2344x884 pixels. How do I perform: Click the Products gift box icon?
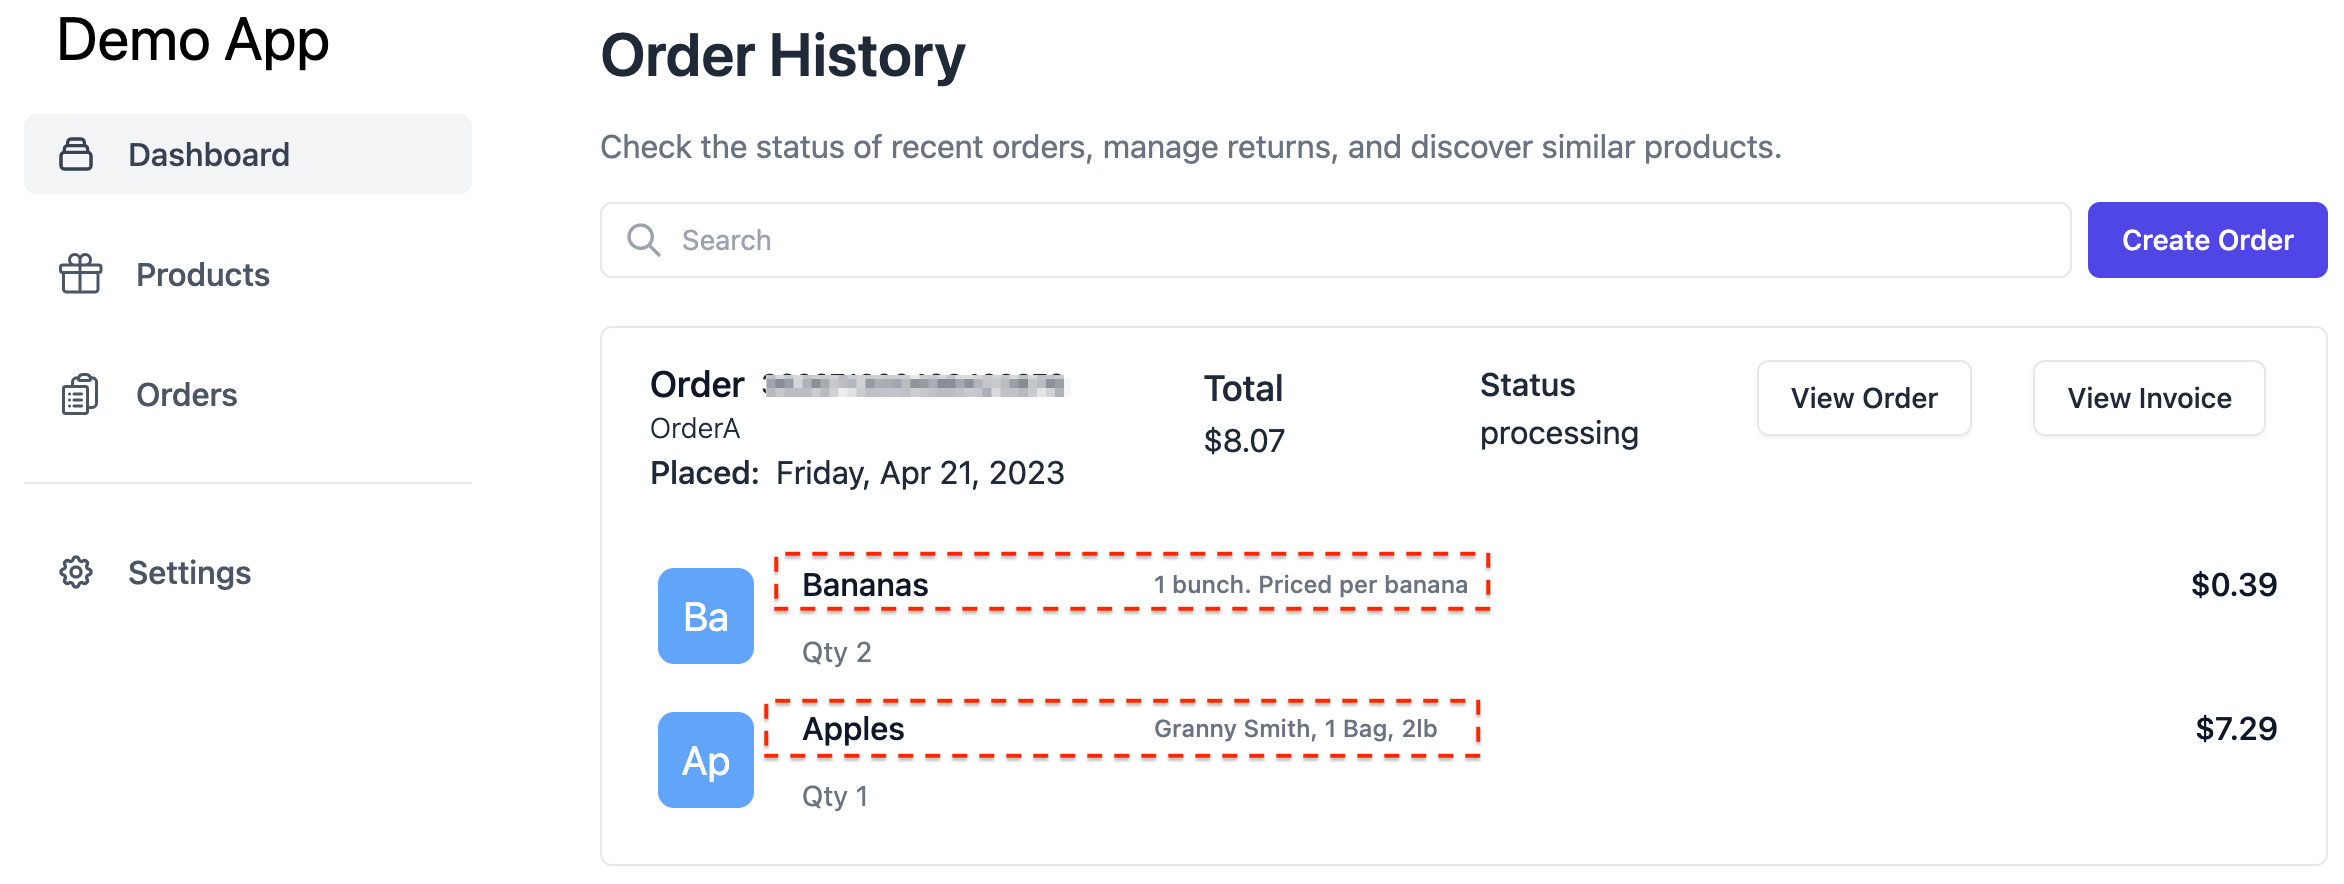[x=80, y=274]
